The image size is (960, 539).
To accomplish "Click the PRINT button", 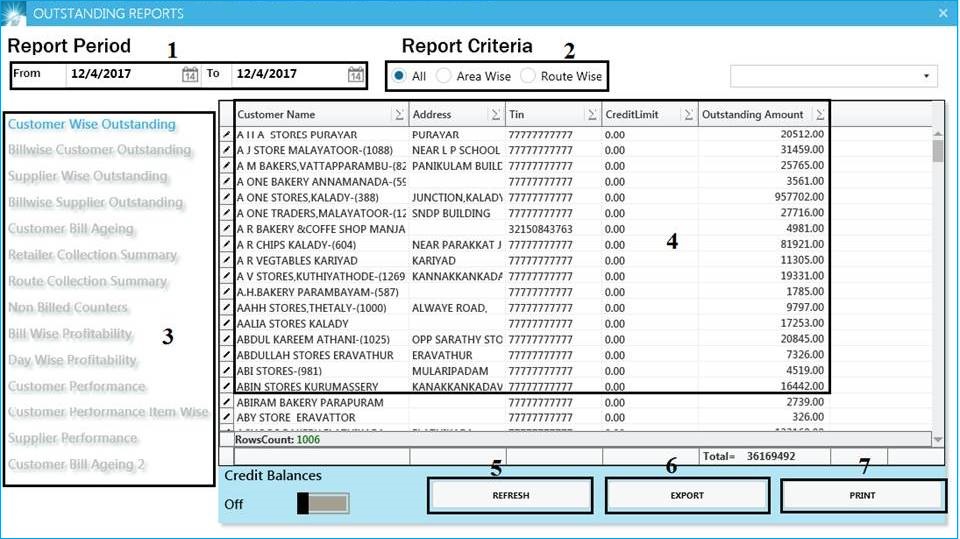I will [x=863, y=496].
